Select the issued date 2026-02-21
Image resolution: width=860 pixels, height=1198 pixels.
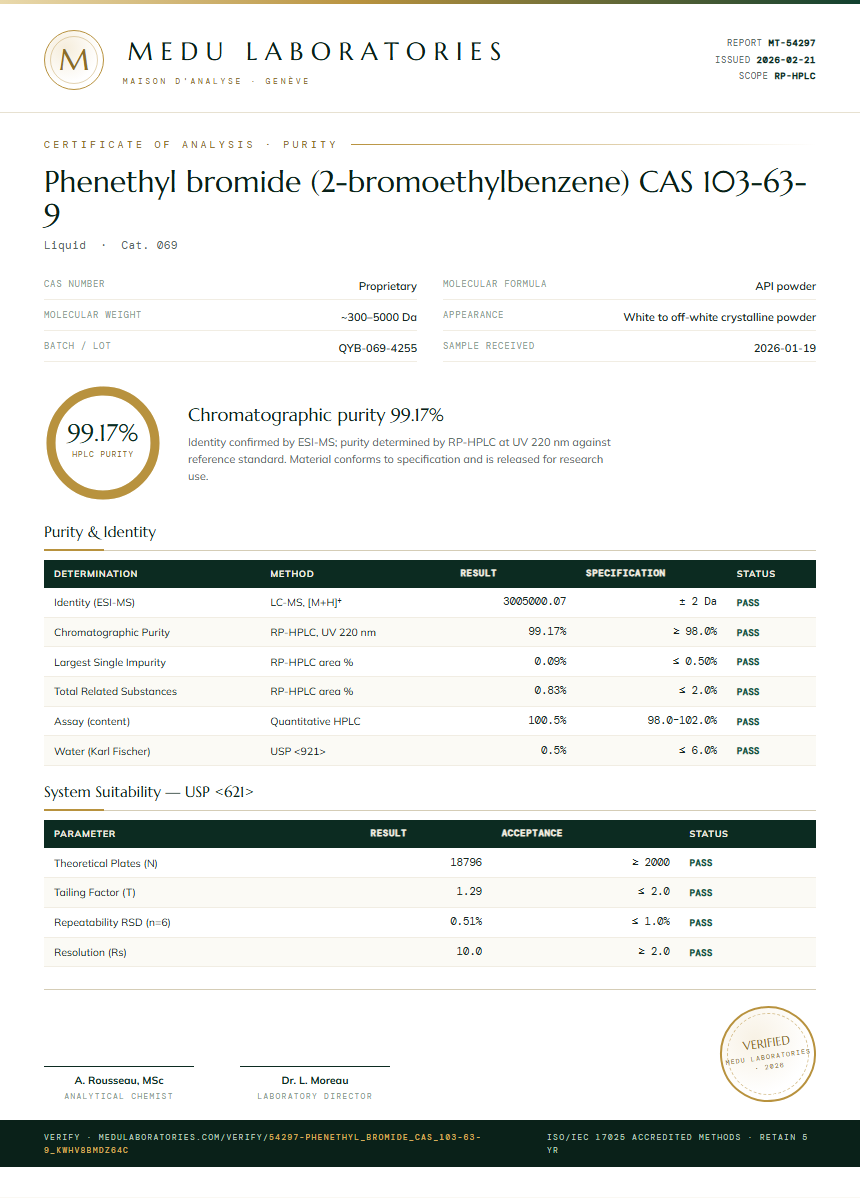(785, 60)
